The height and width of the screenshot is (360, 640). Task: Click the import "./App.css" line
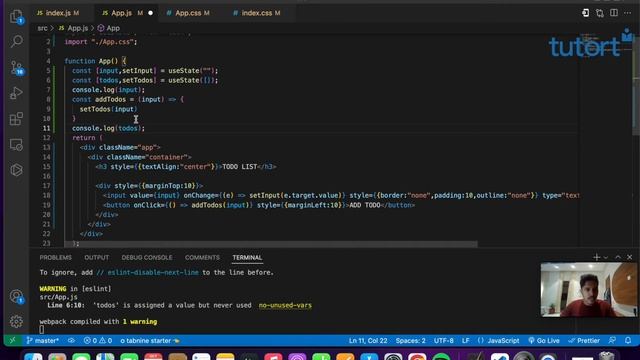click(101, 42)
